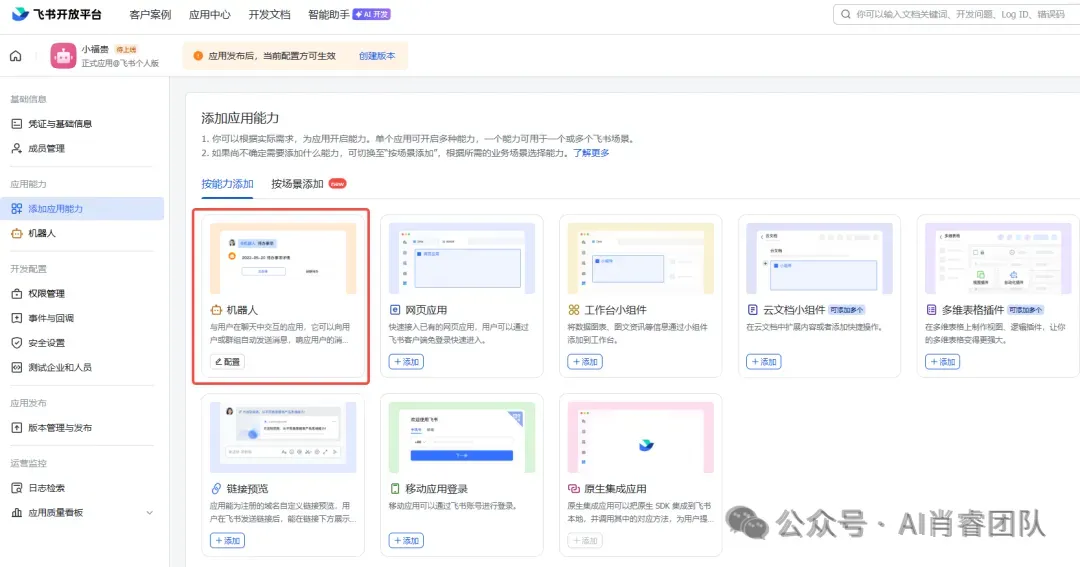Click the 云文档小组件 card title icon
This screenshot has width=1080, height=567.
pyautogui.click(x=752, y=310)
